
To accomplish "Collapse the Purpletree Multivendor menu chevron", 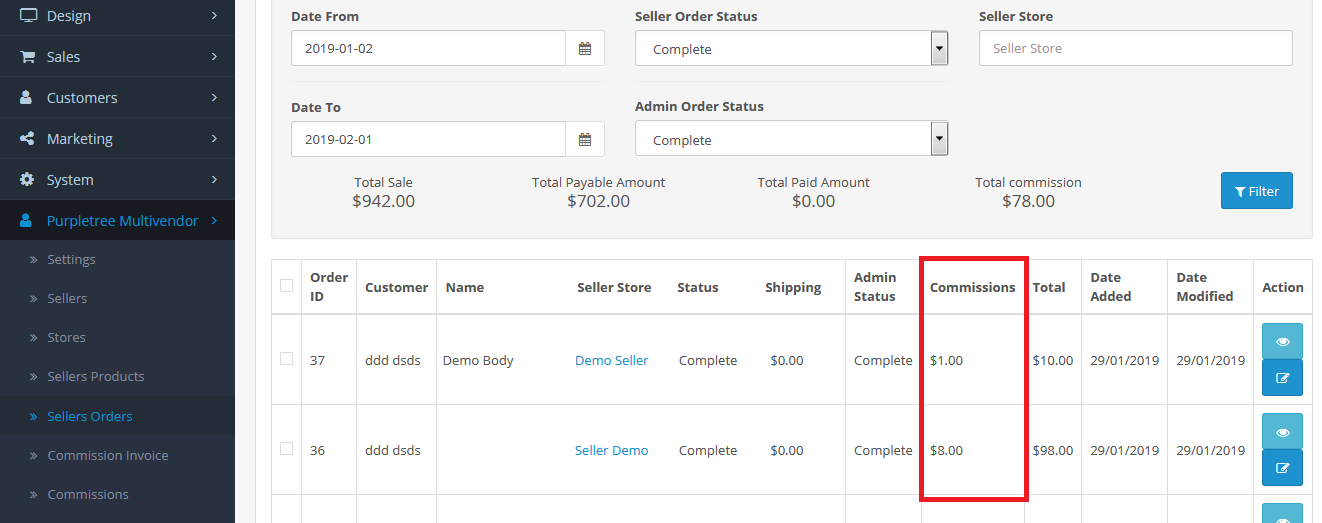I will pyautogui.click(x=214, y=221).
